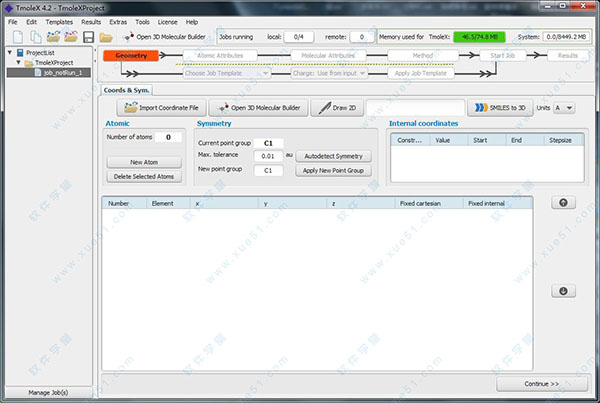Image resolution: width=600 pixels, height=403 pixels.
Task: Click the move down arrow button
Action: click(563, 291)
